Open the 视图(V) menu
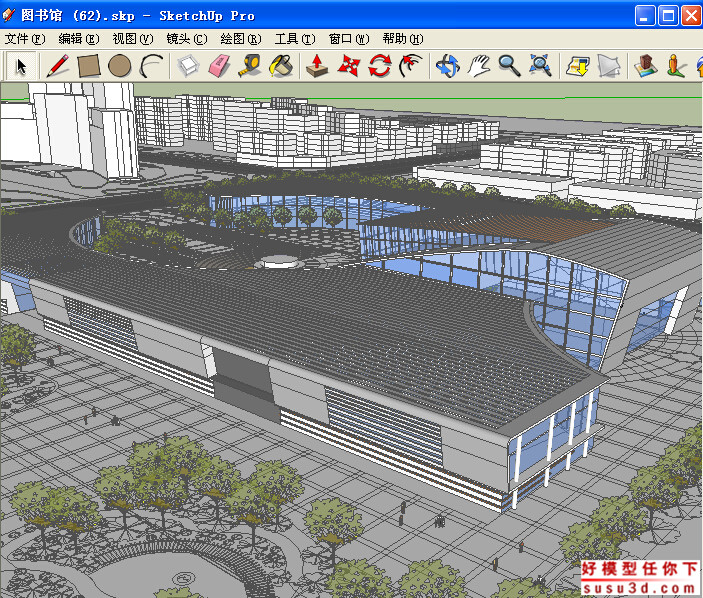The image size is (703, 598). click(x=133, y=39)
